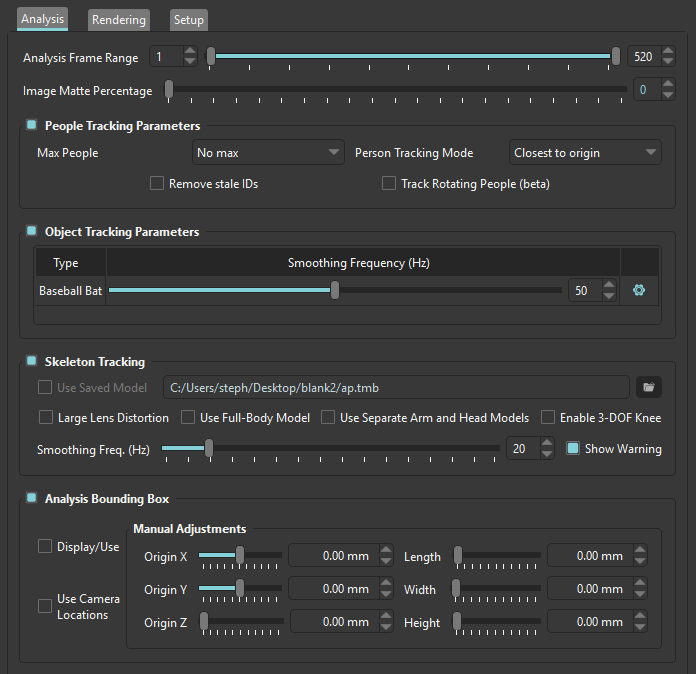Enable Track Rotating People (beta)
This screenshot has width=696, height=674.
point(389,184)
